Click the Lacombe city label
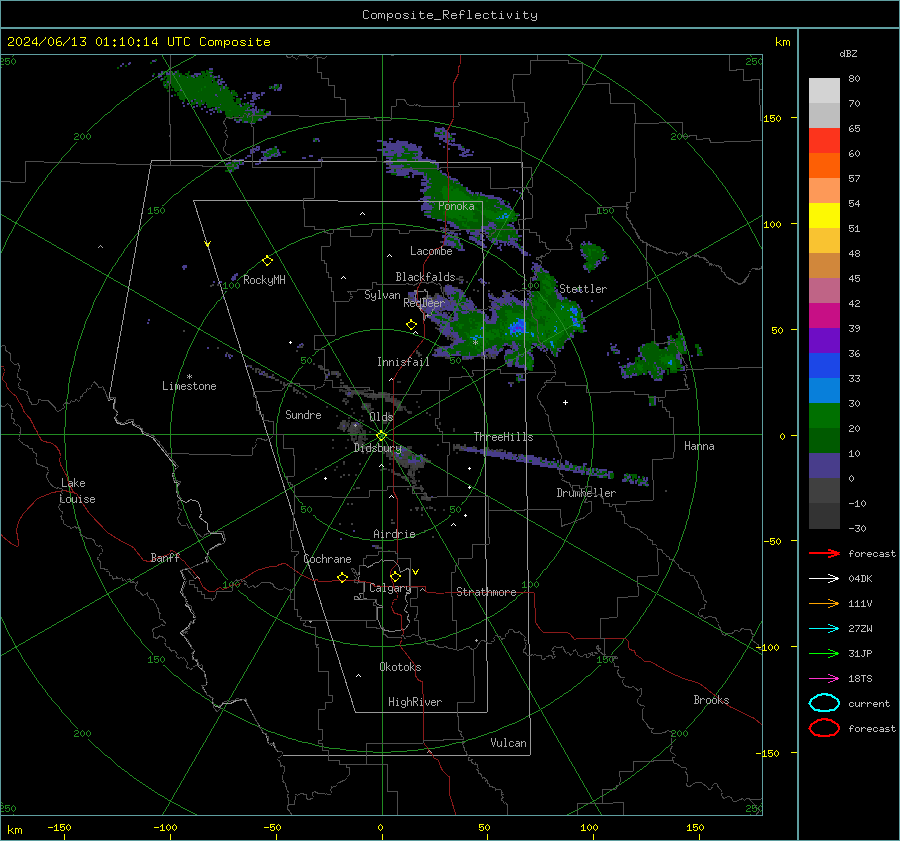900x841 pixels. pyautogui.click(x=431, y=251)
